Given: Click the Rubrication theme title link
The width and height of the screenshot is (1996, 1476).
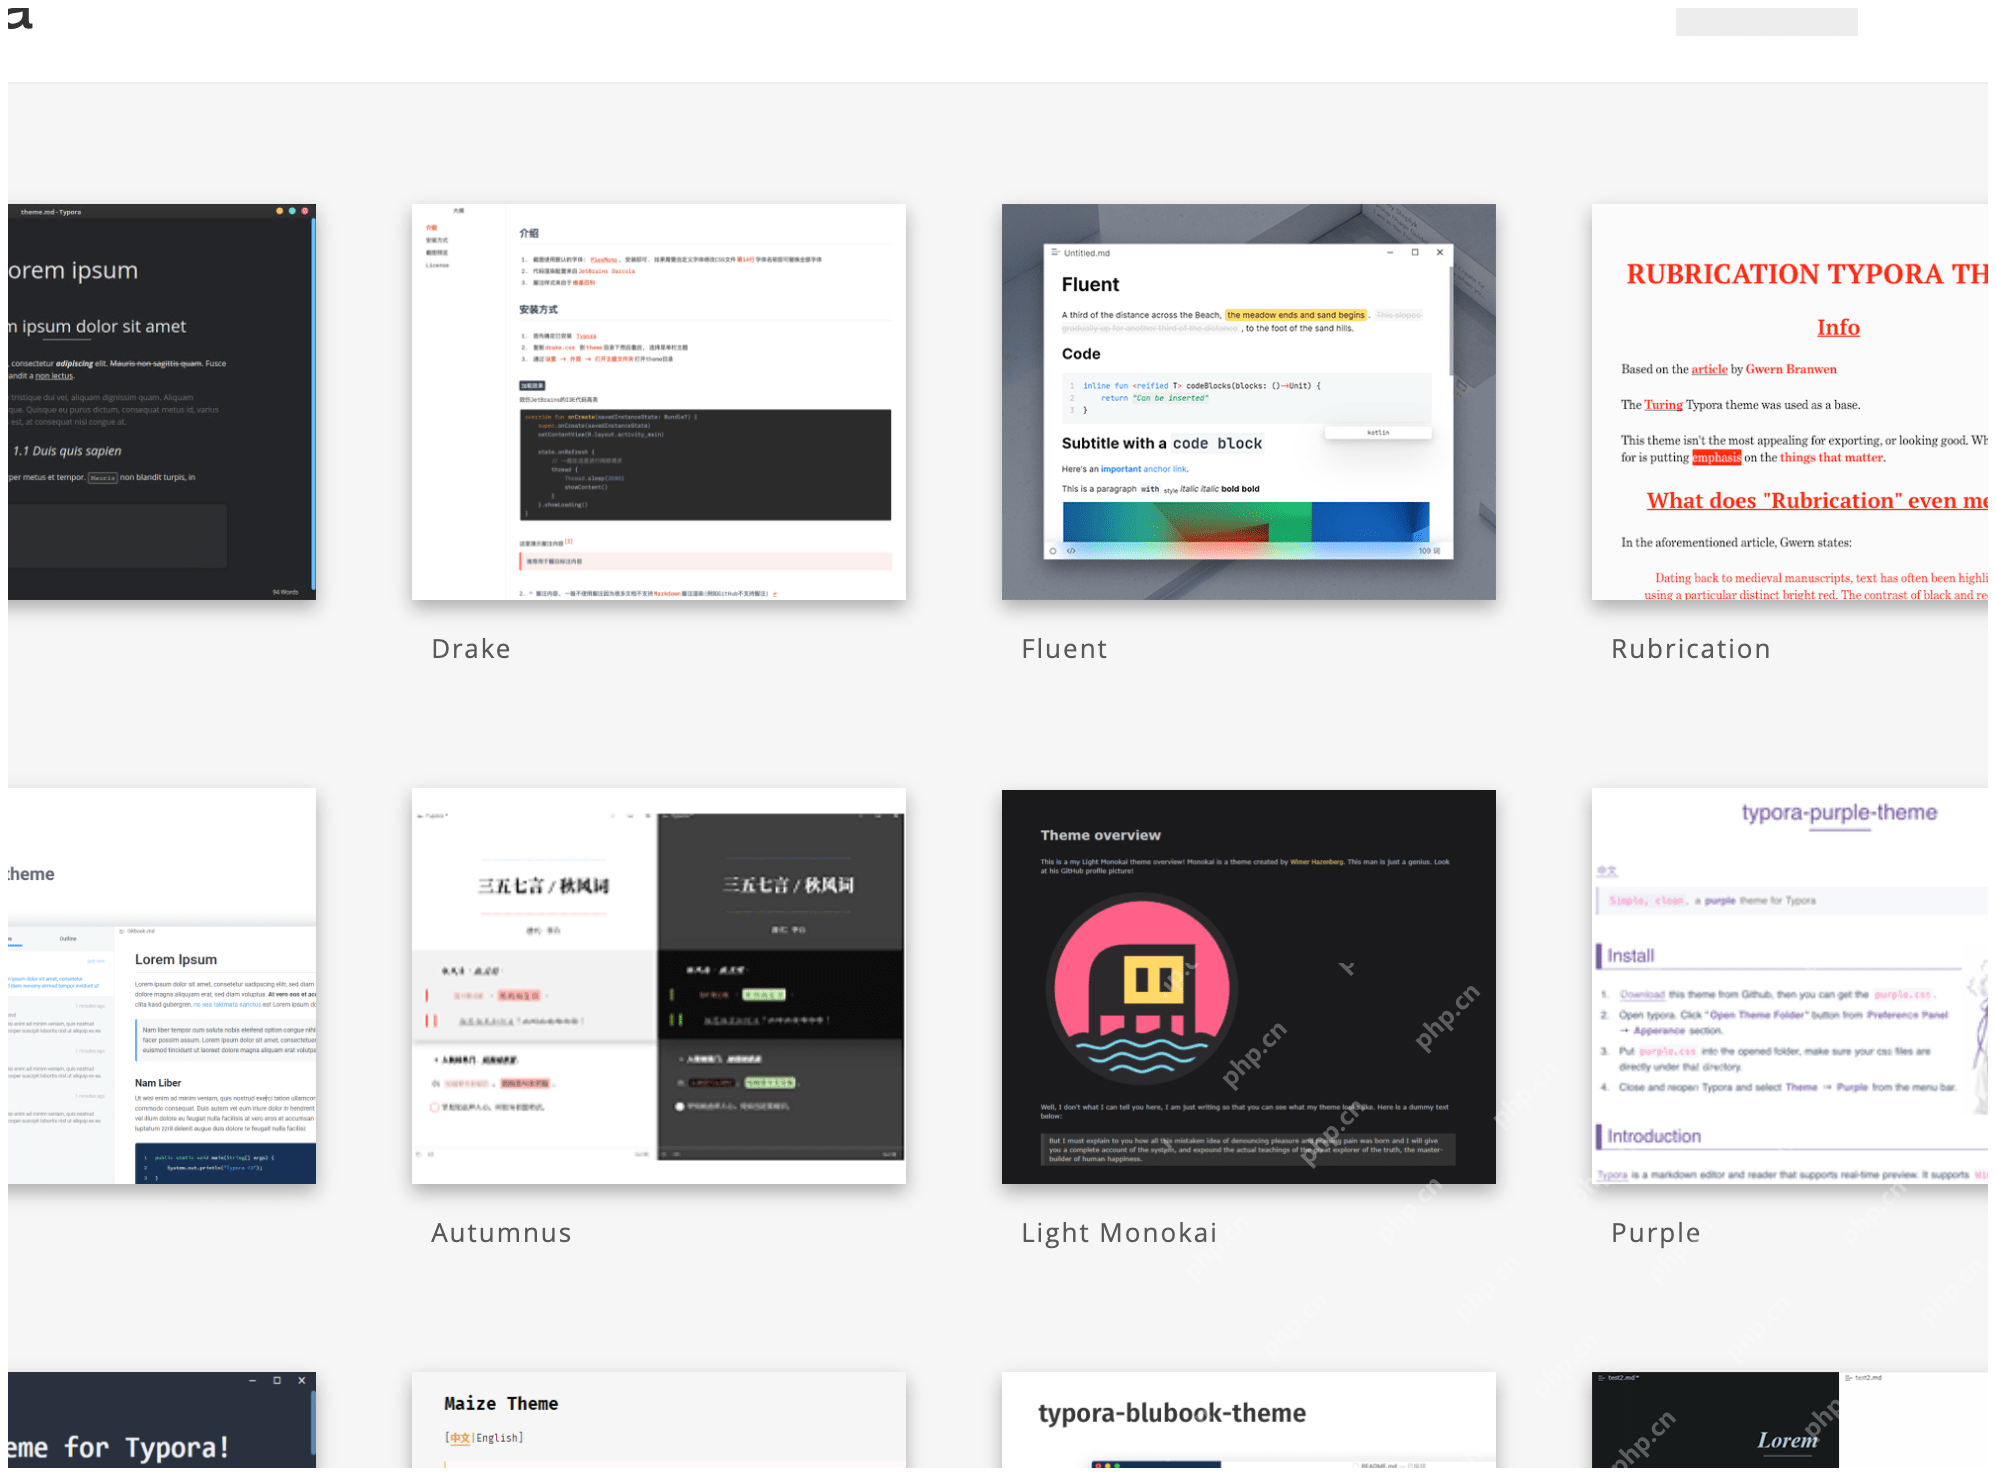Looking at the screenshot, I should pyautogui.click(x=1691, y=649).
